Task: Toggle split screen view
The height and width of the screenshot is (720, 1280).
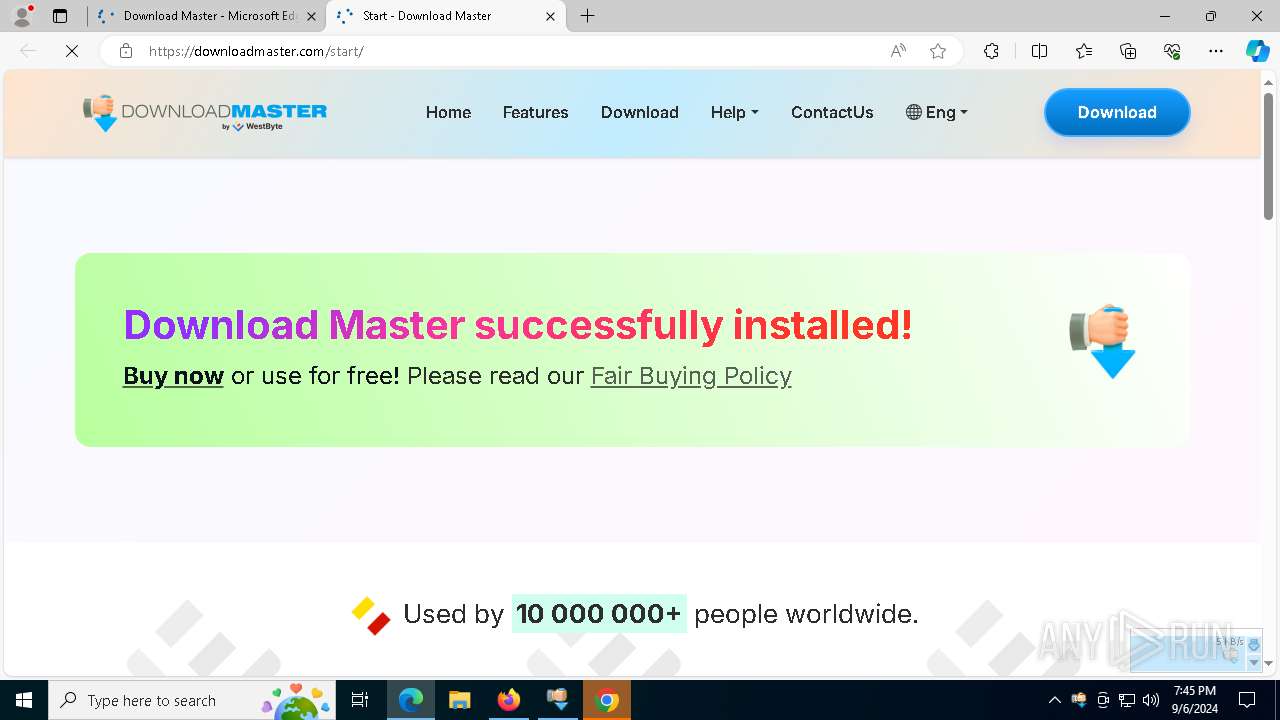Action: pyautogui.click(x=1039, y=51)
